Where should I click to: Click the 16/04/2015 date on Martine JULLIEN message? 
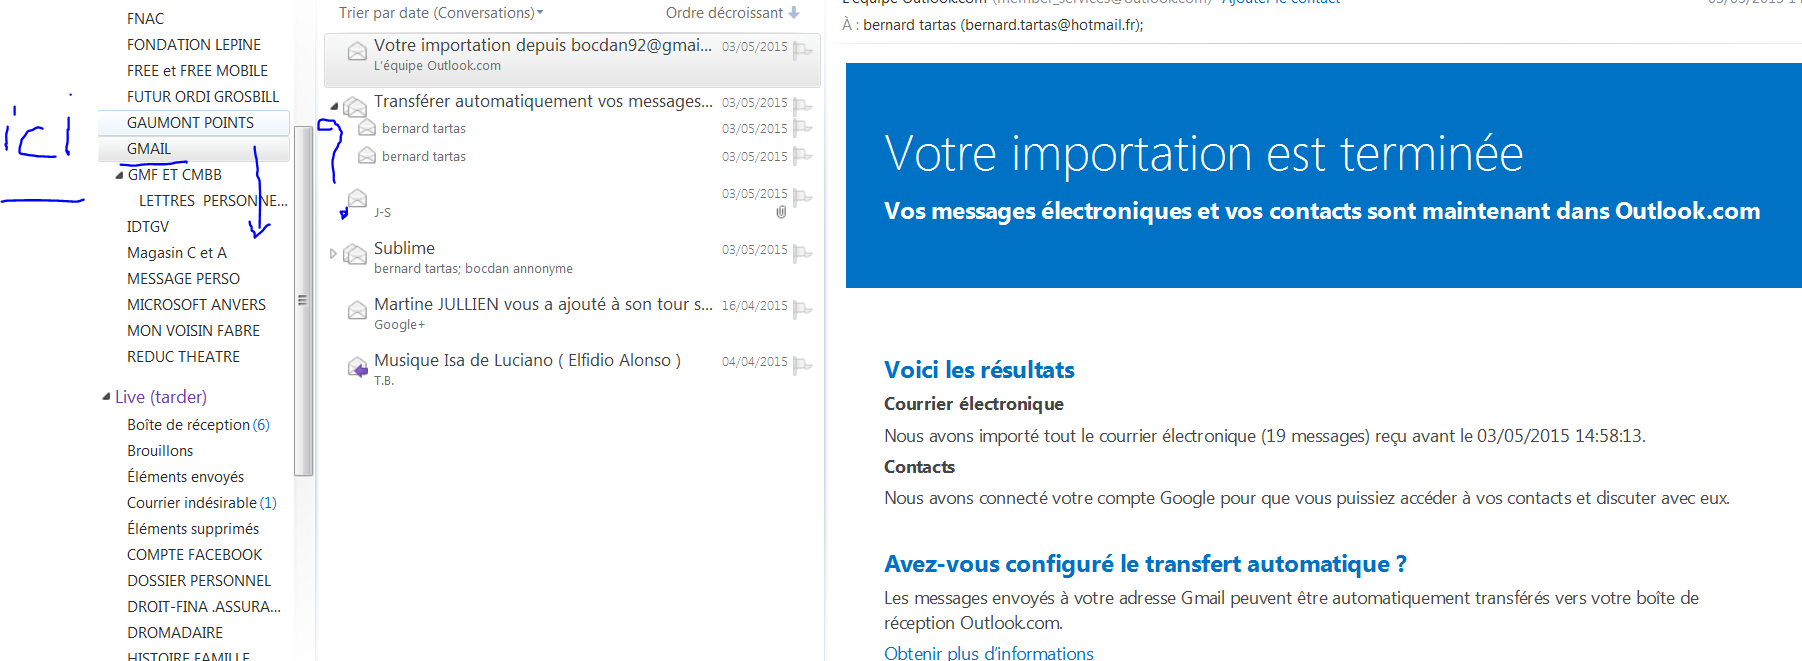(x=755, y=306)
